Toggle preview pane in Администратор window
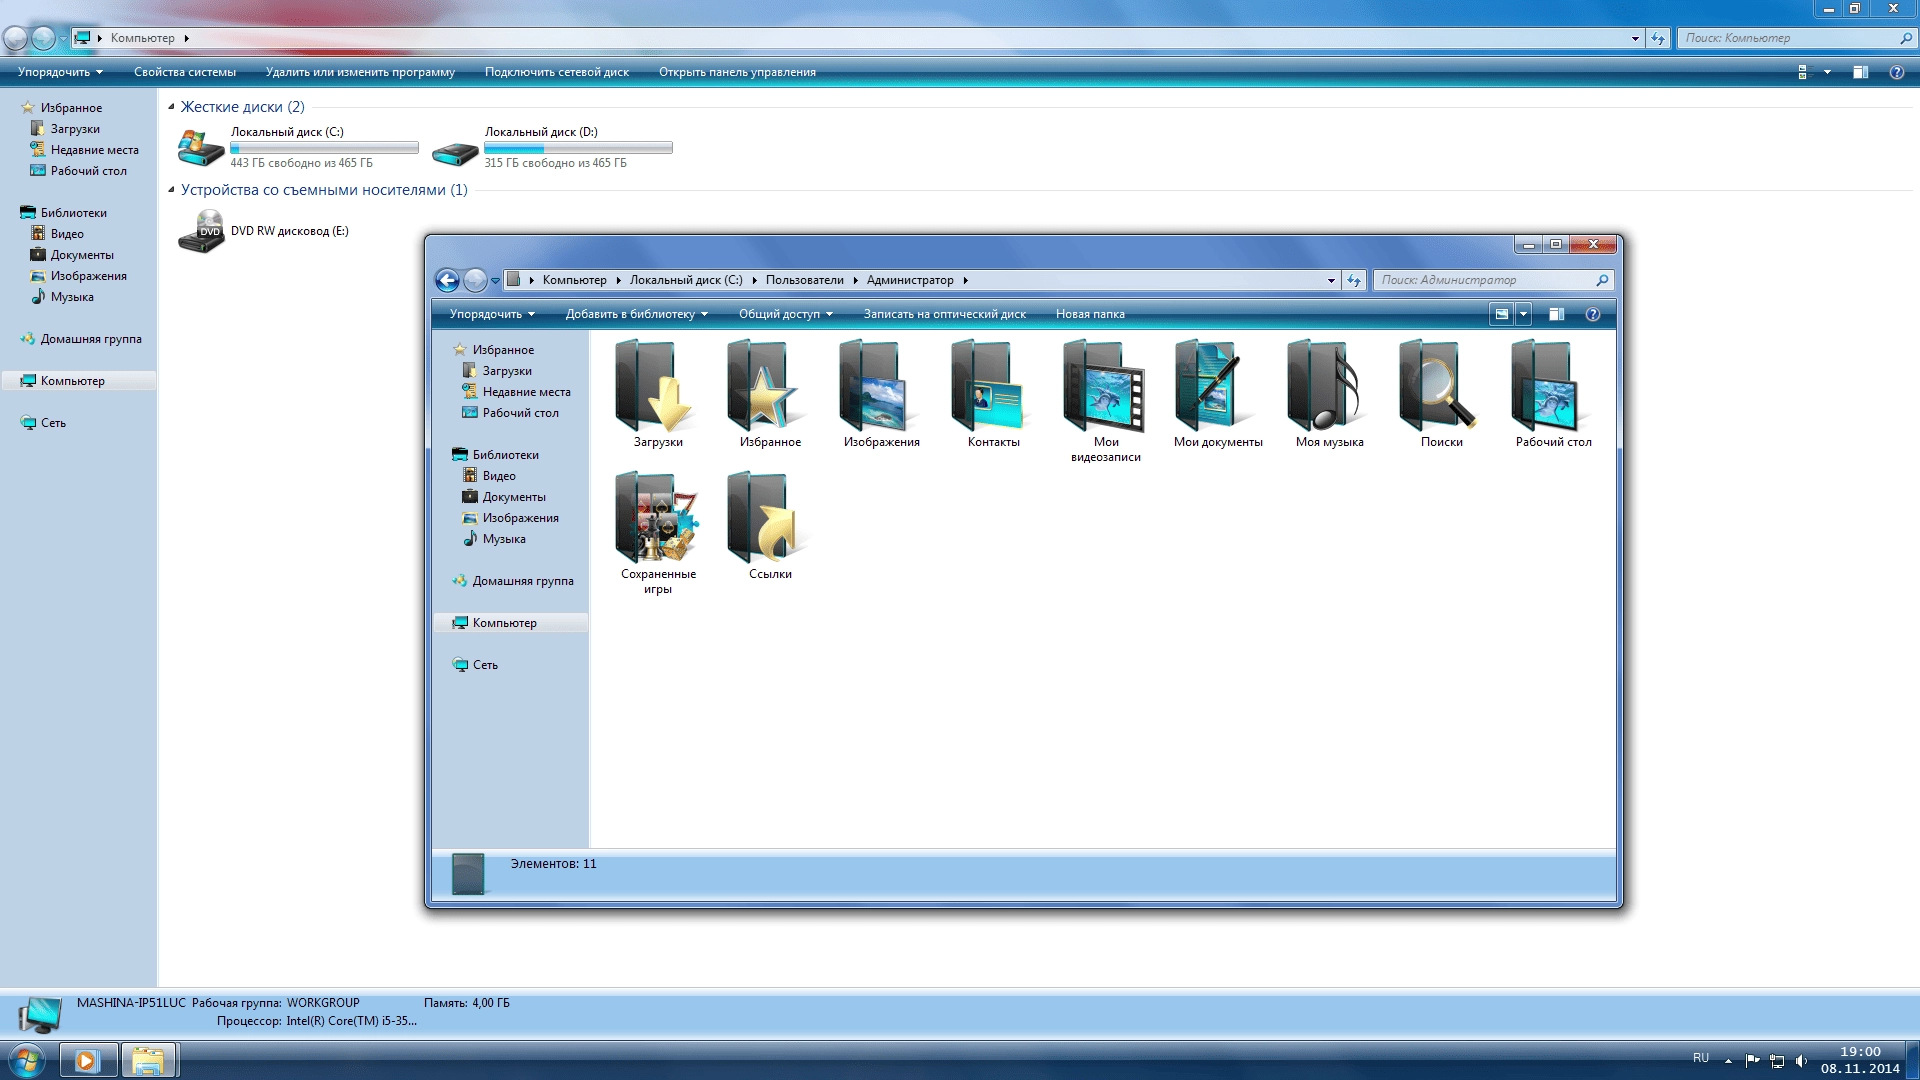Screen dimensions: 1920x1080 click(1556, 314)
